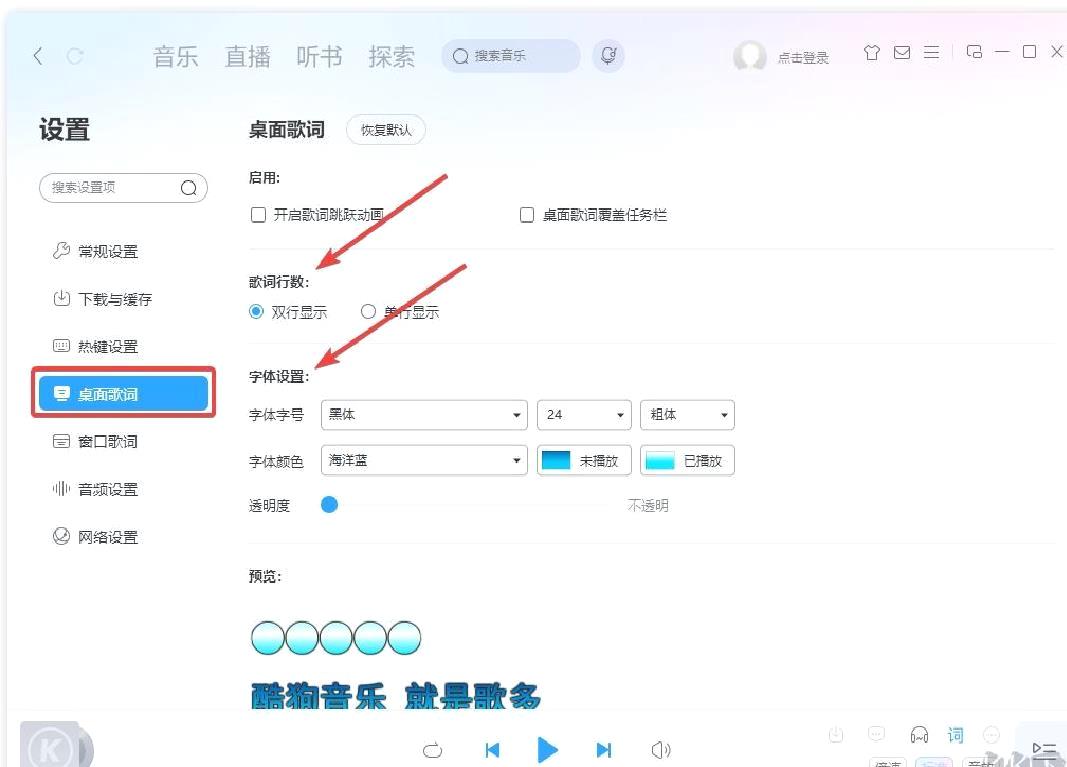Expand the font size dropdown showing 24
1067x767 pixels.
(x=585, y=415)
